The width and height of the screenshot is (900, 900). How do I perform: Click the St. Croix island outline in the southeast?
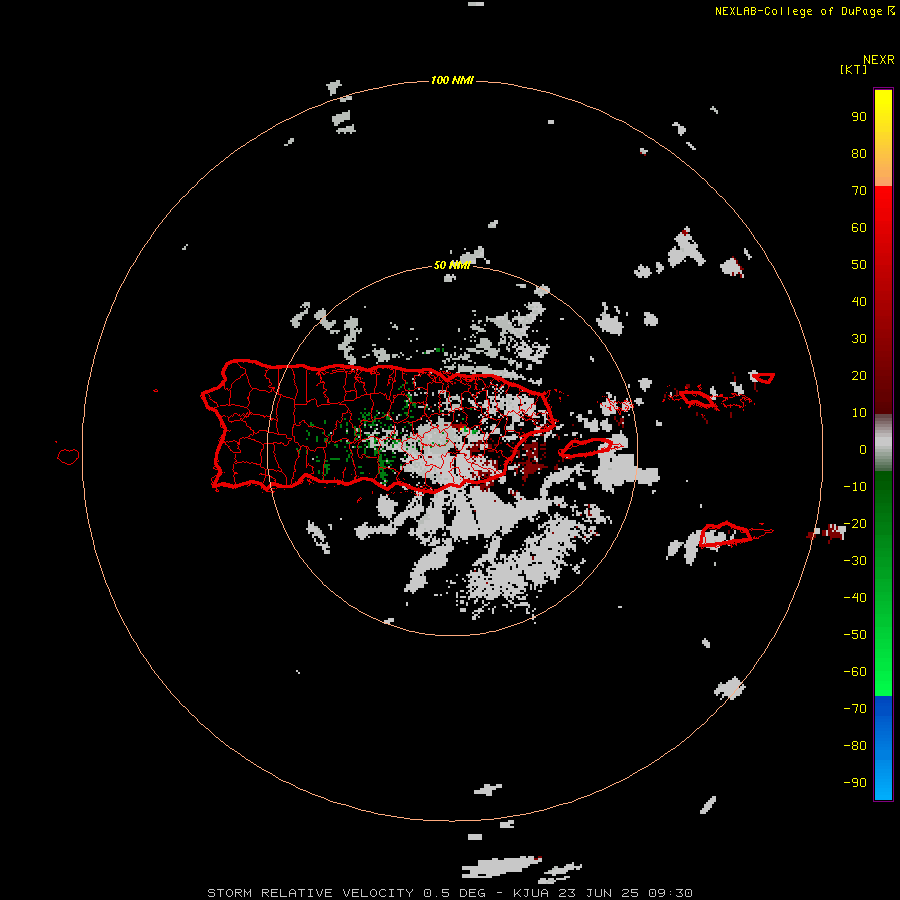[725, 534]
